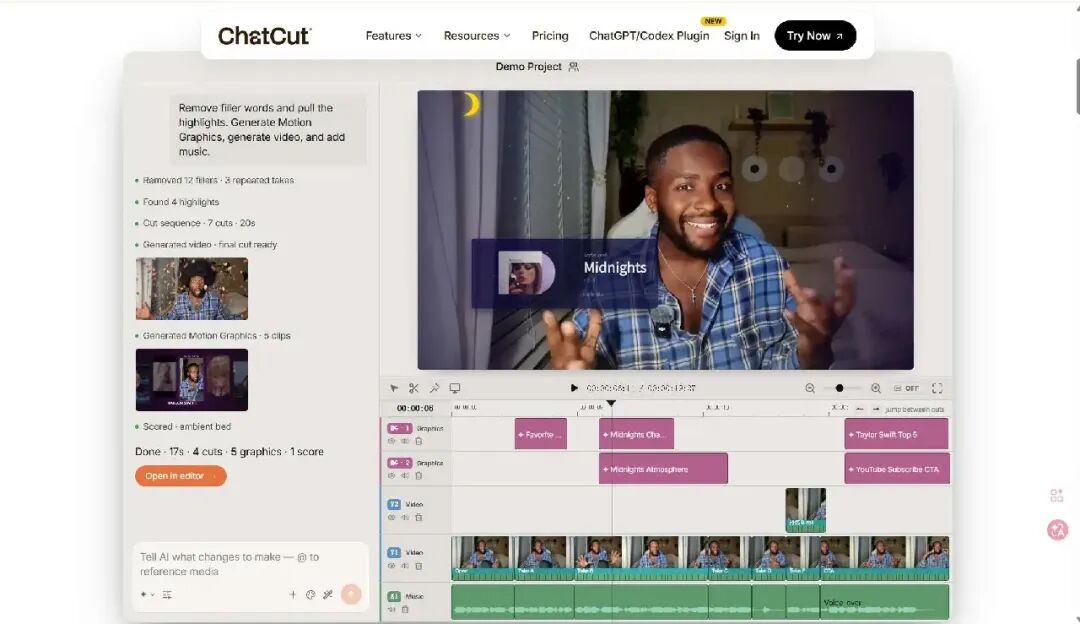
Task: Click the 00:00:06 timecode display
Action: point(415,408)
